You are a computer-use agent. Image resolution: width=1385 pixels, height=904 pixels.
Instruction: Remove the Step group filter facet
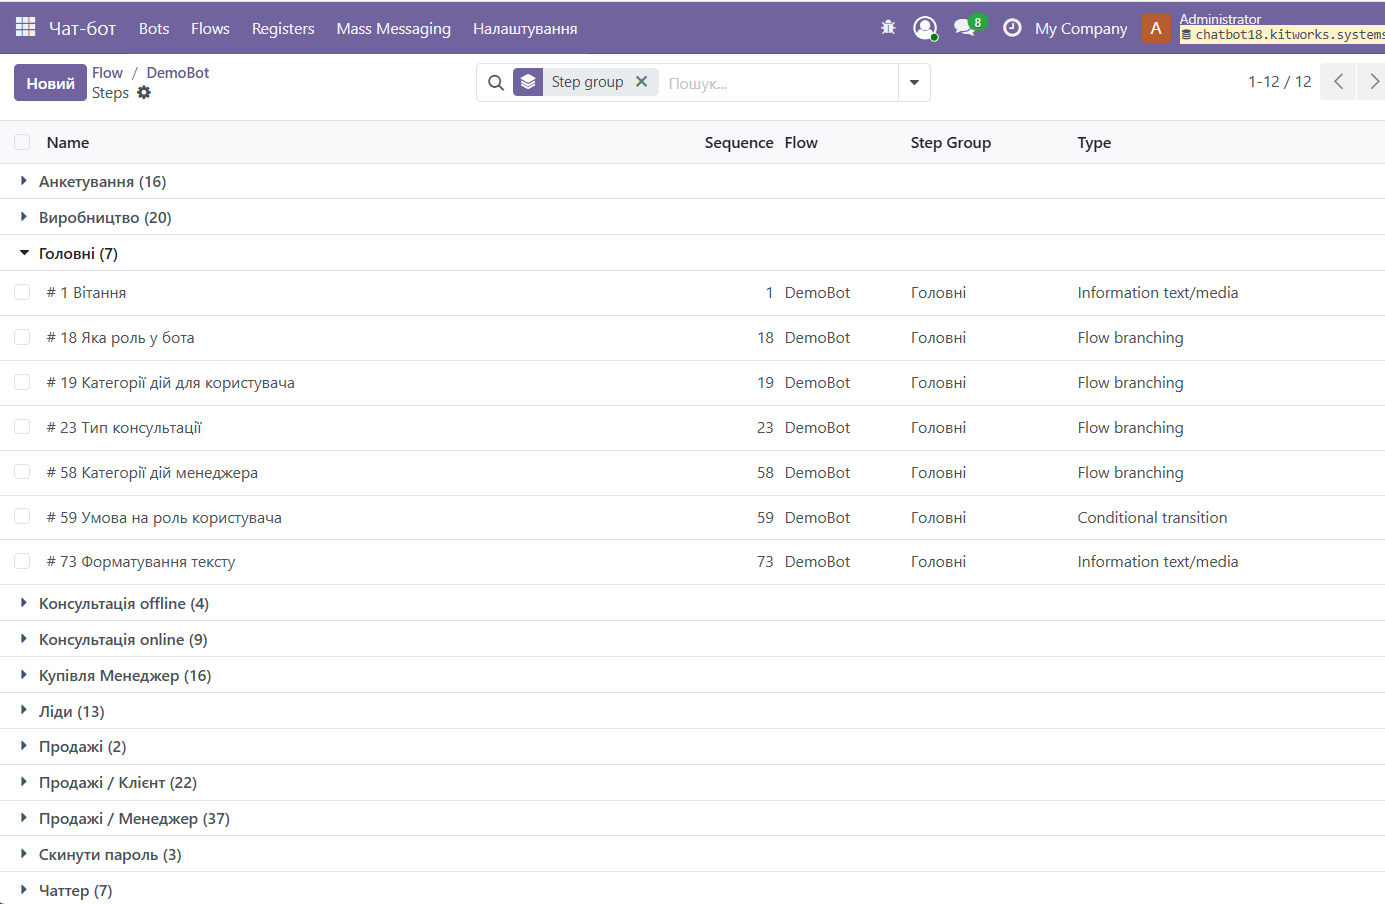coord(642,82)
